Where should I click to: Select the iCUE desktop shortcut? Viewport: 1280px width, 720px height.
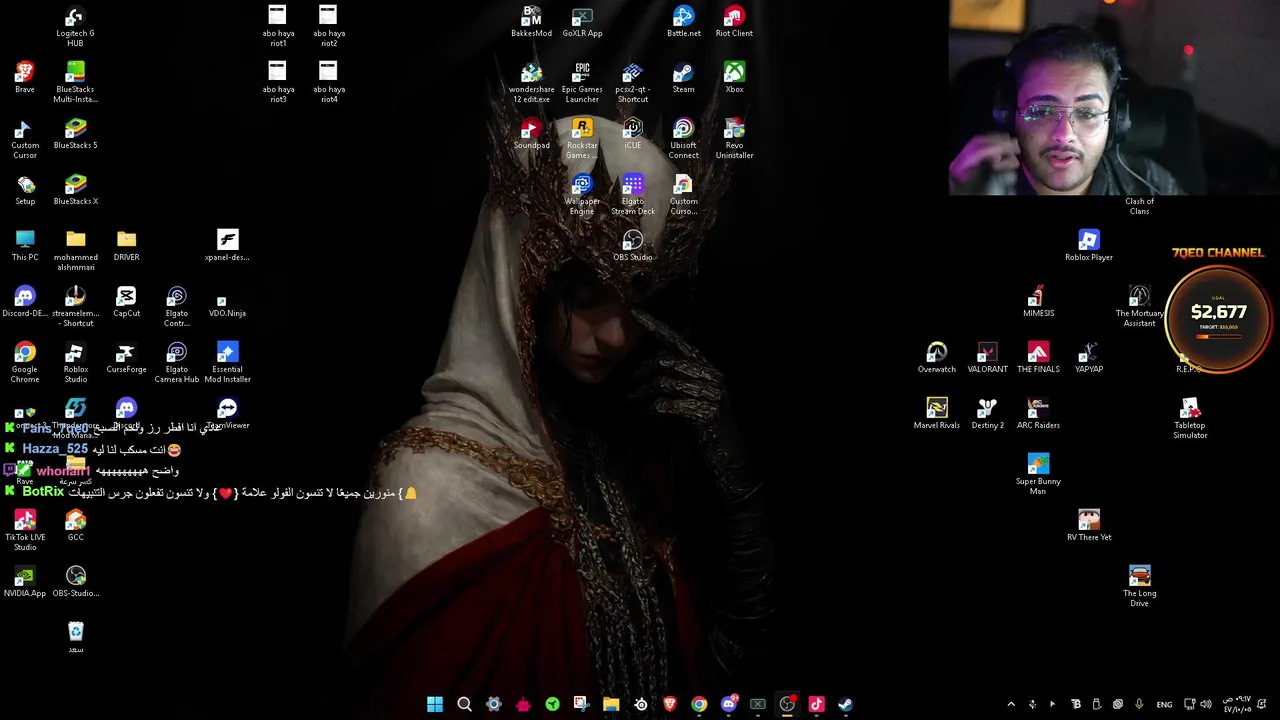click(x=632, y=133)
